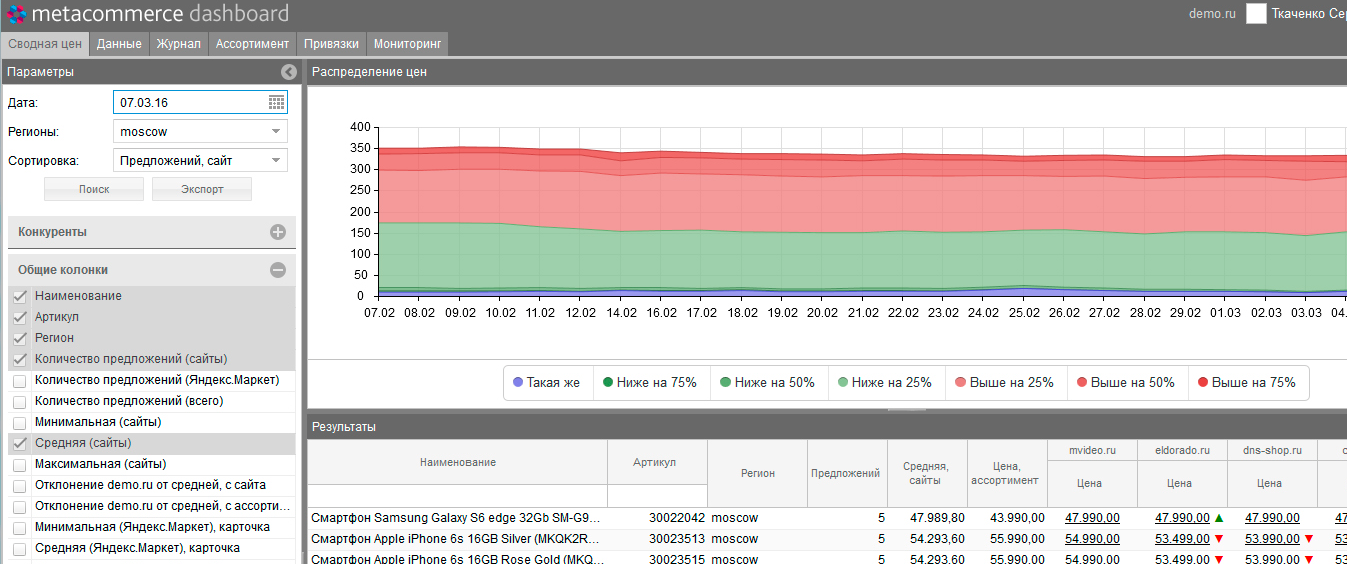This screenshot has height=564, width=1347.
Task: Open the Мониторинг tab
Action: [408, 44]
